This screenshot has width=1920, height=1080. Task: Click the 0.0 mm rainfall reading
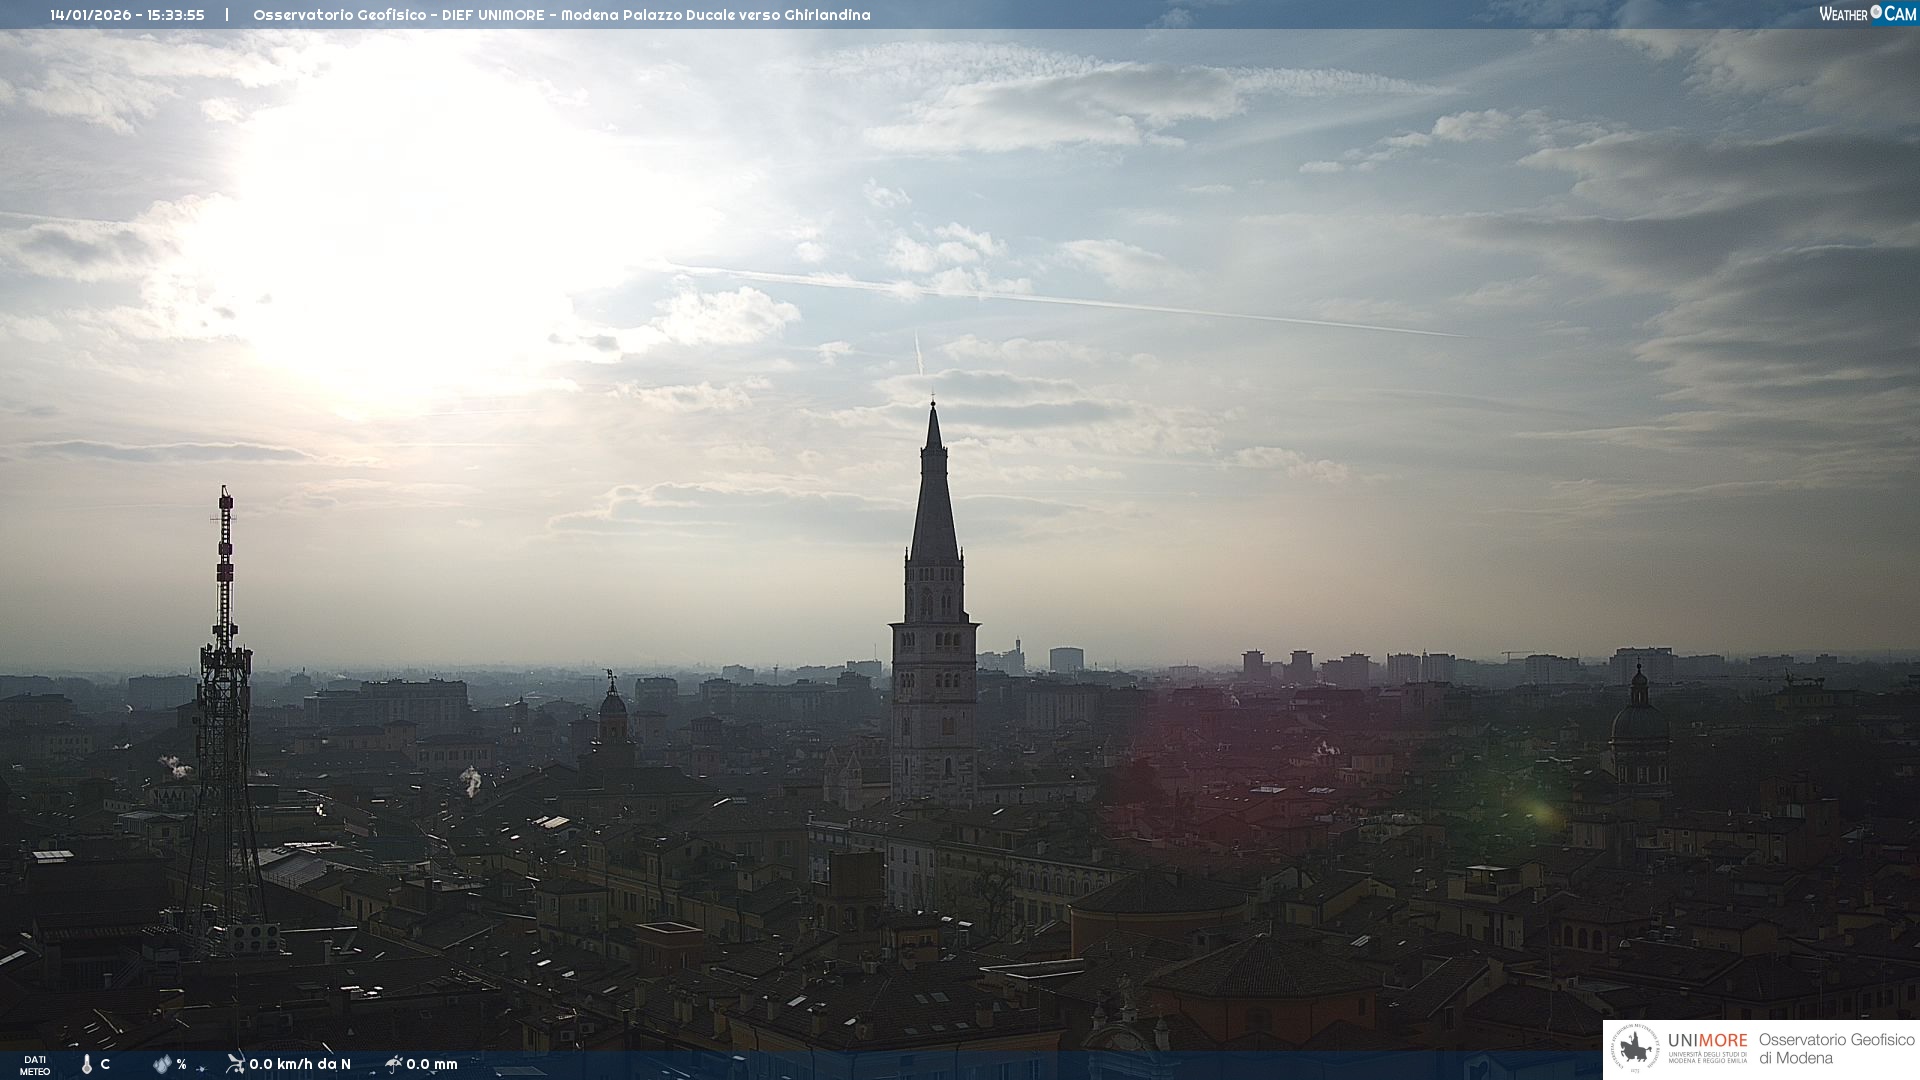432,1064
